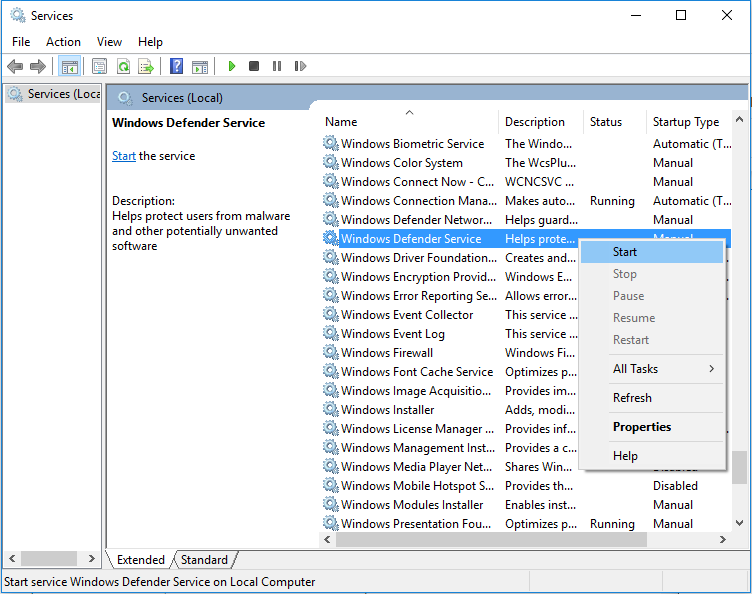Click the Refresh toolbar icon

click(x=123, y=66)
